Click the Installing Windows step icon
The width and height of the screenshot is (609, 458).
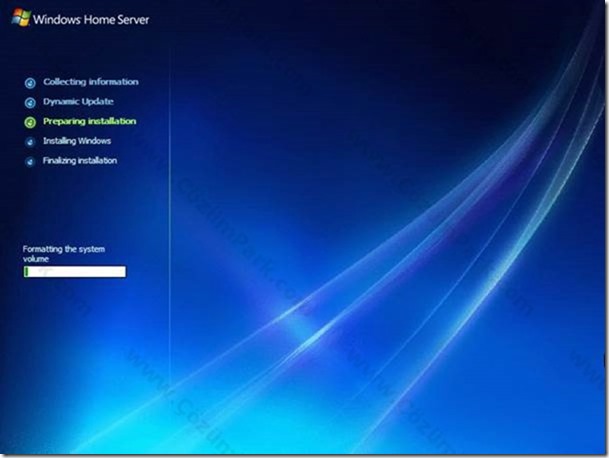click(x=30, y=142)
